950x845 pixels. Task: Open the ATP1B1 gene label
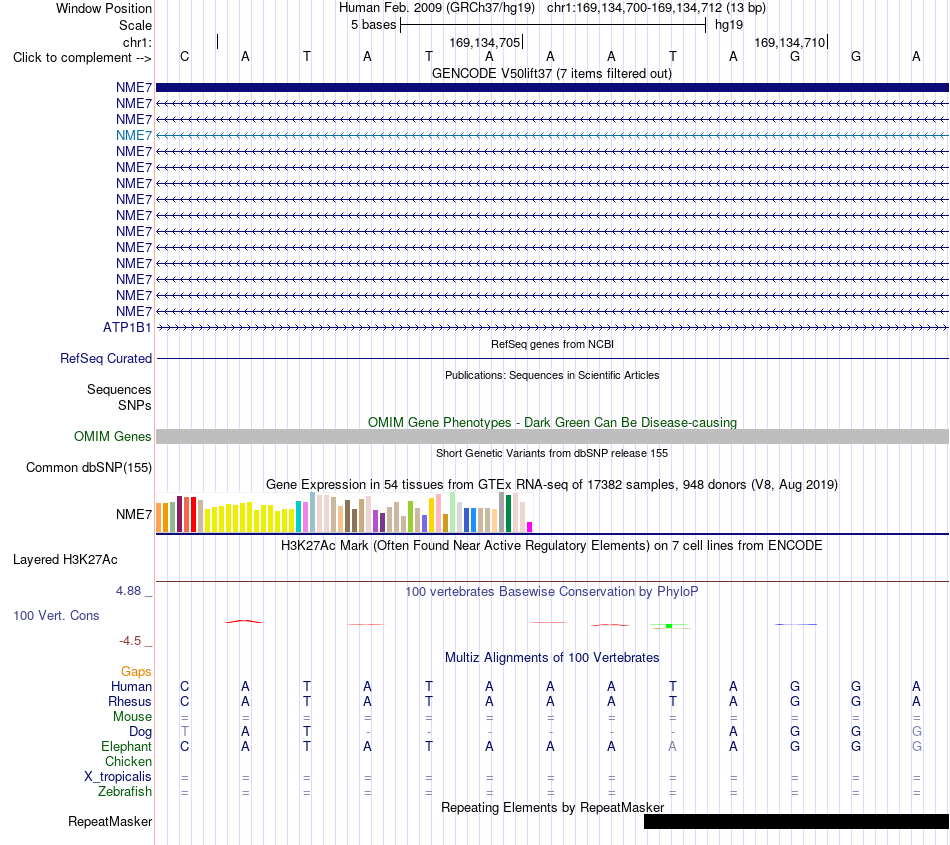click(127, 327)
